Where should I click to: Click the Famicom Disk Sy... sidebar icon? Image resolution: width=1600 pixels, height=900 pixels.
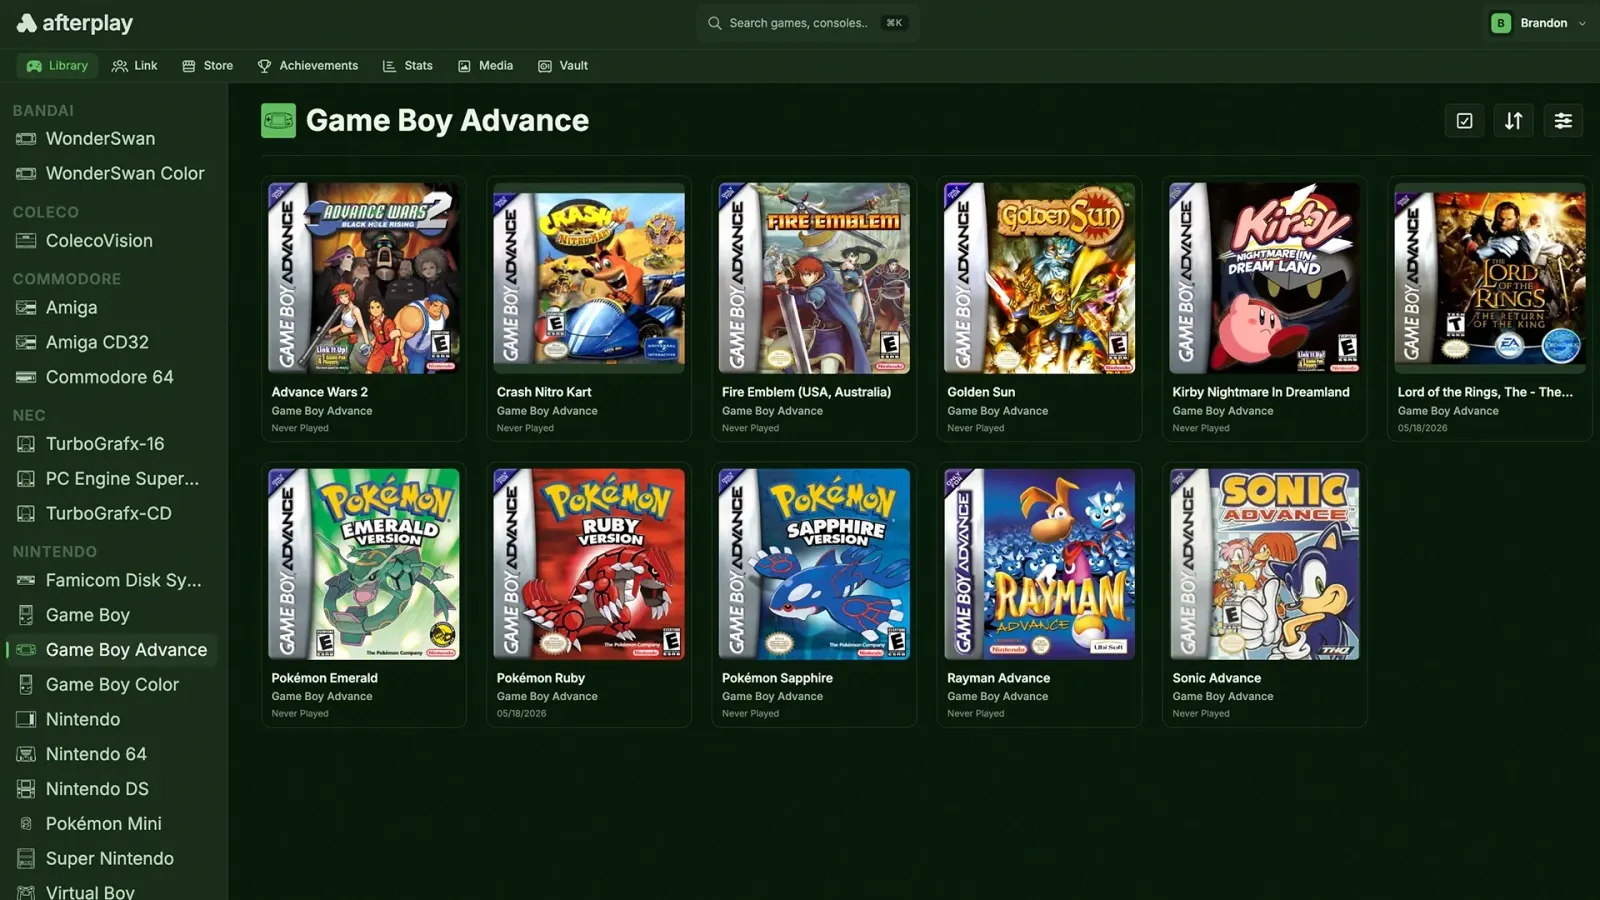click(x=26, y=580)
